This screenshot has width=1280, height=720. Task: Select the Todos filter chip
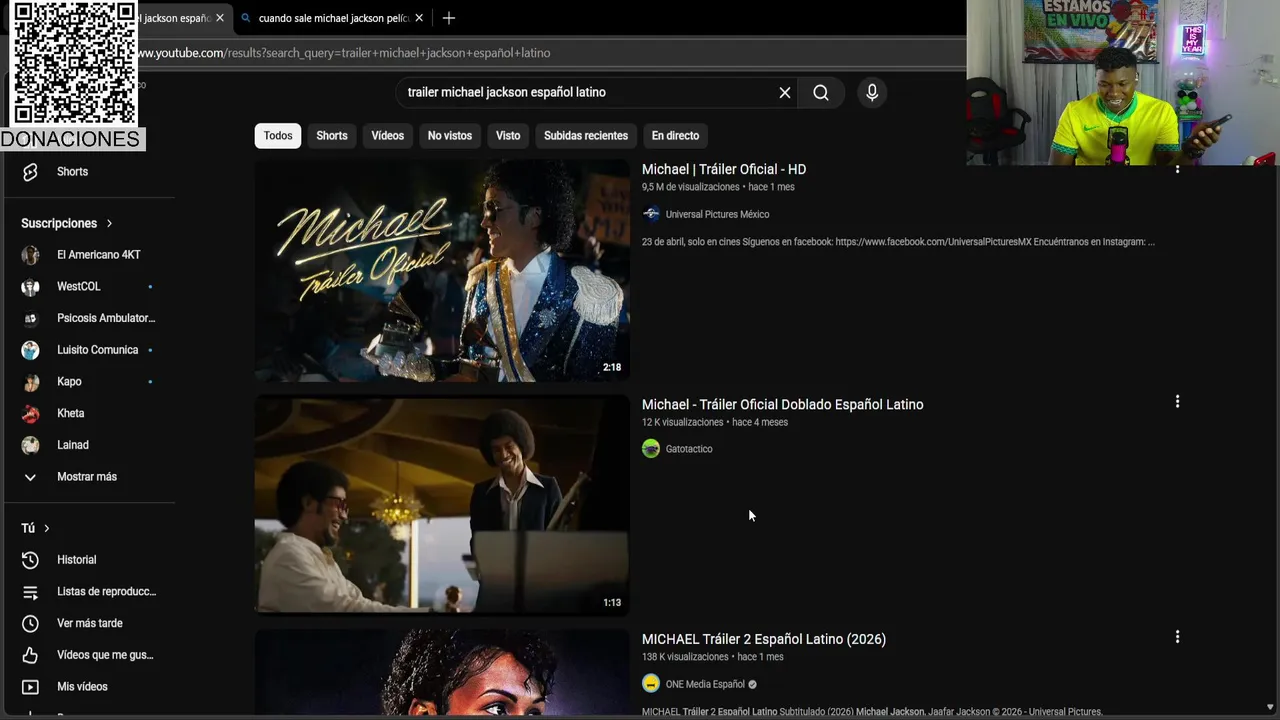pyautogui.click(x=278, y=136)
